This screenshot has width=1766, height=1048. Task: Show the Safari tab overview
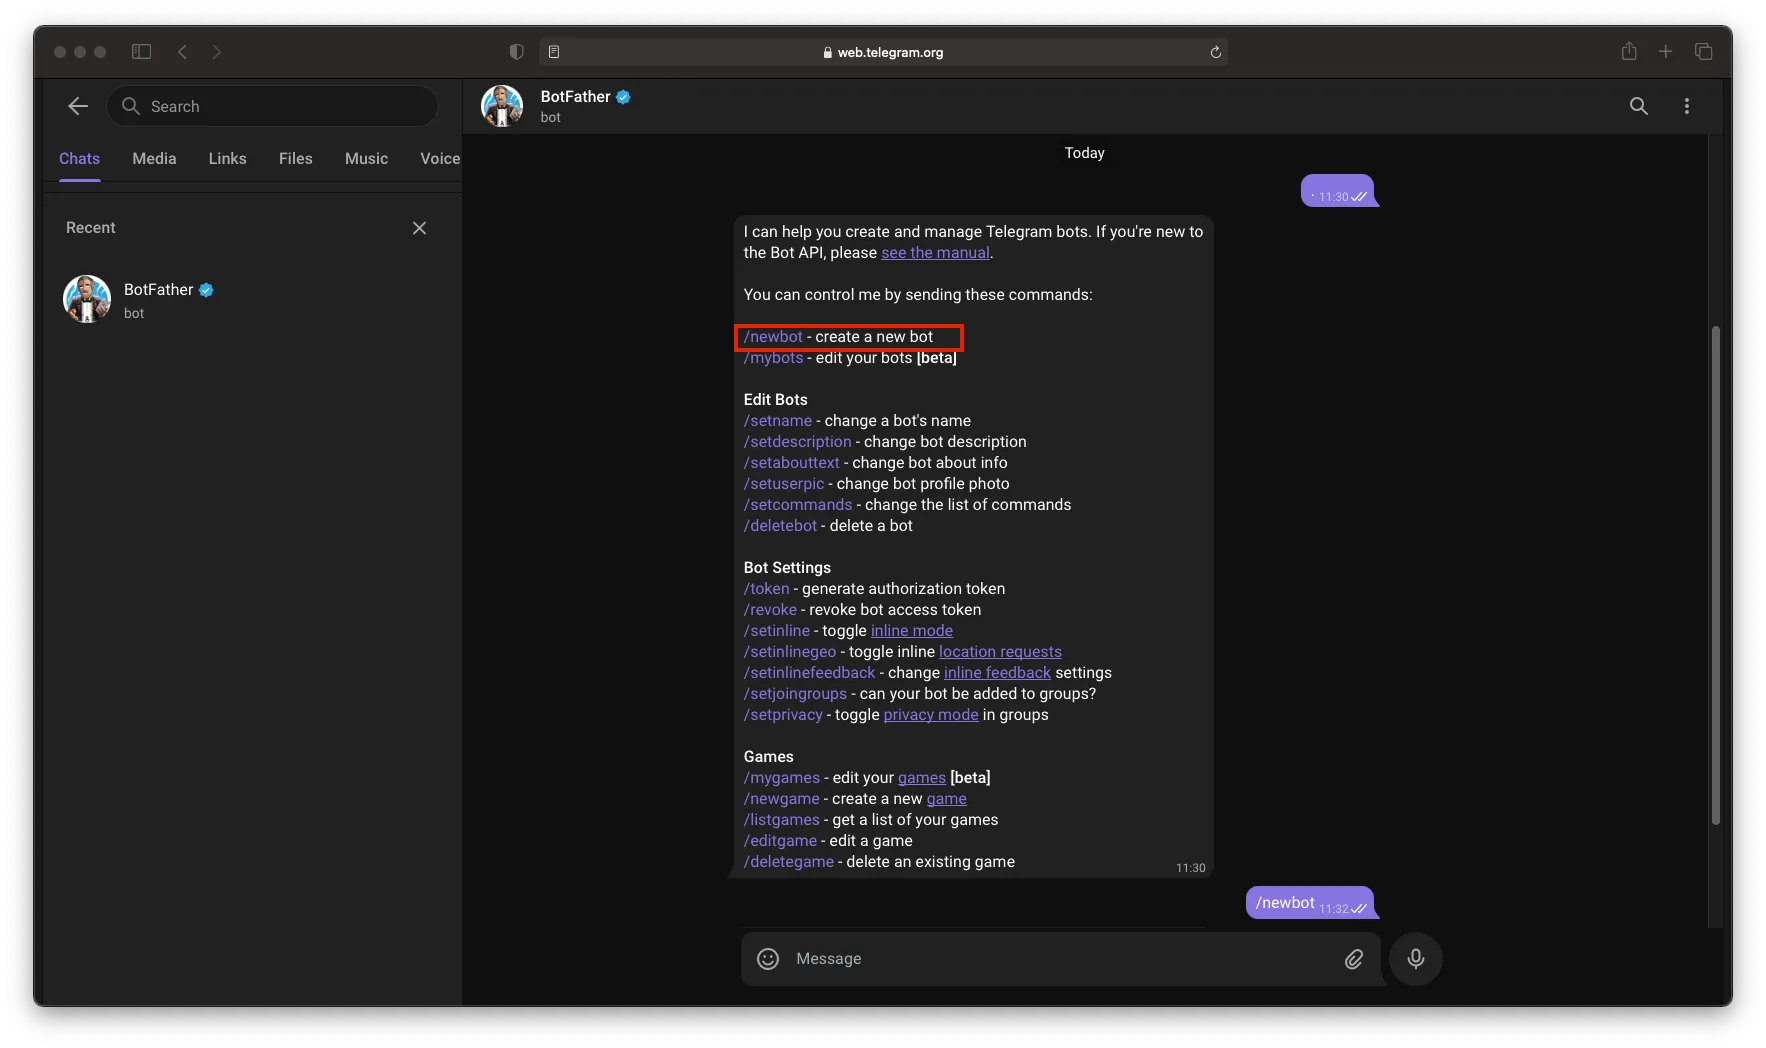pos(1704,52)
